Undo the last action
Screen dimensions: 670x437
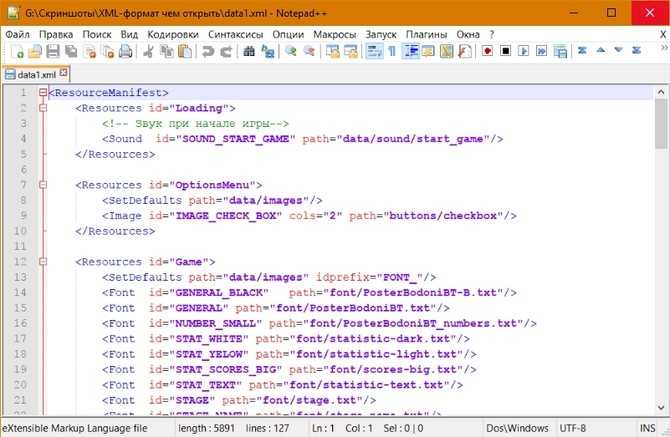208,52
